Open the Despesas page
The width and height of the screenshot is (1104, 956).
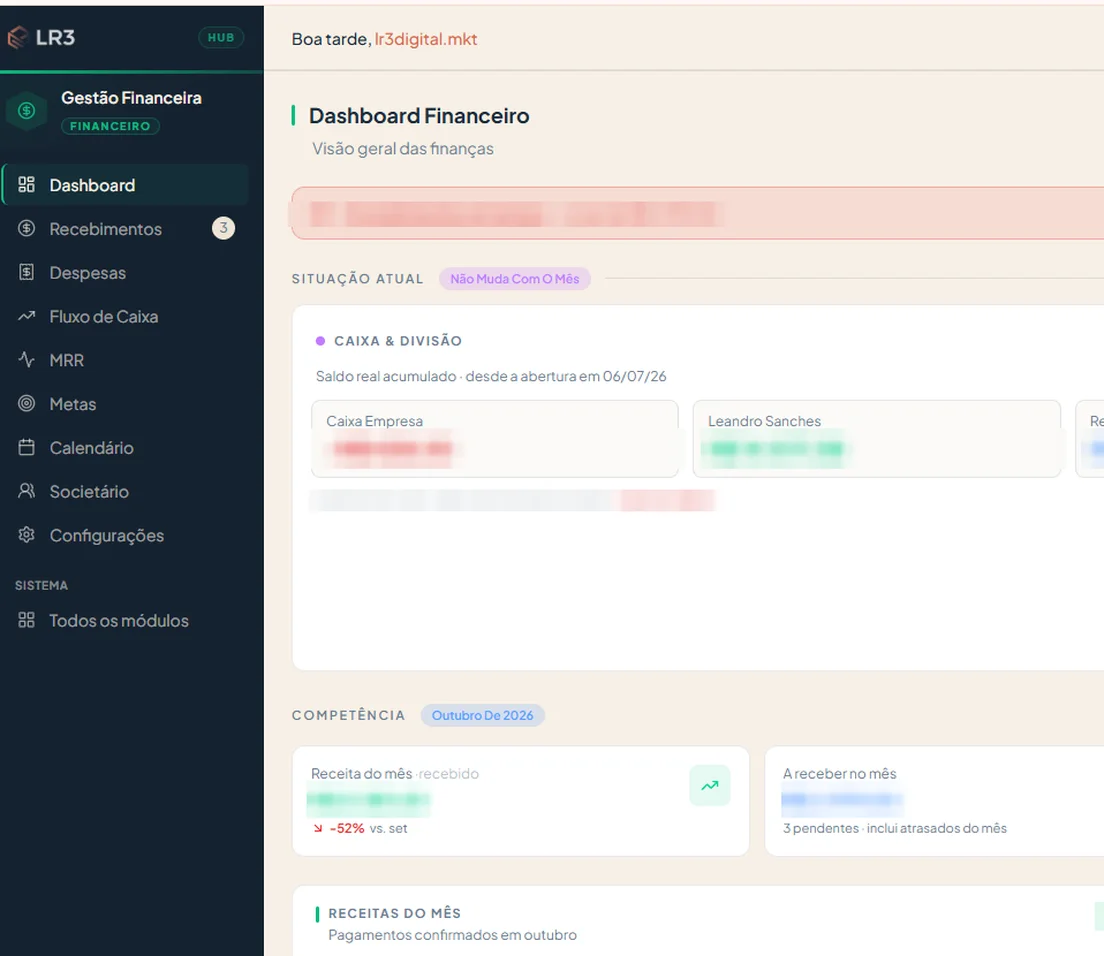[x=126, y=272]
